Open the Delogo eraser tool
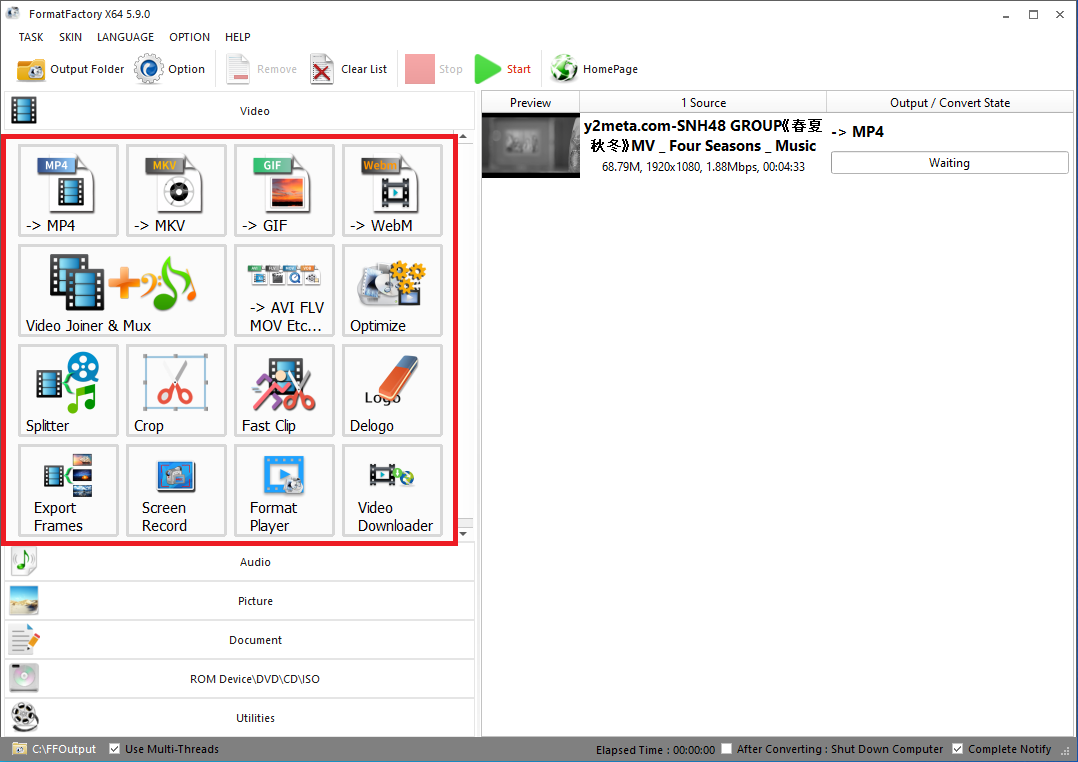Image resolution: width=1078 pixels, height=762 pixels. click(392, 390)
